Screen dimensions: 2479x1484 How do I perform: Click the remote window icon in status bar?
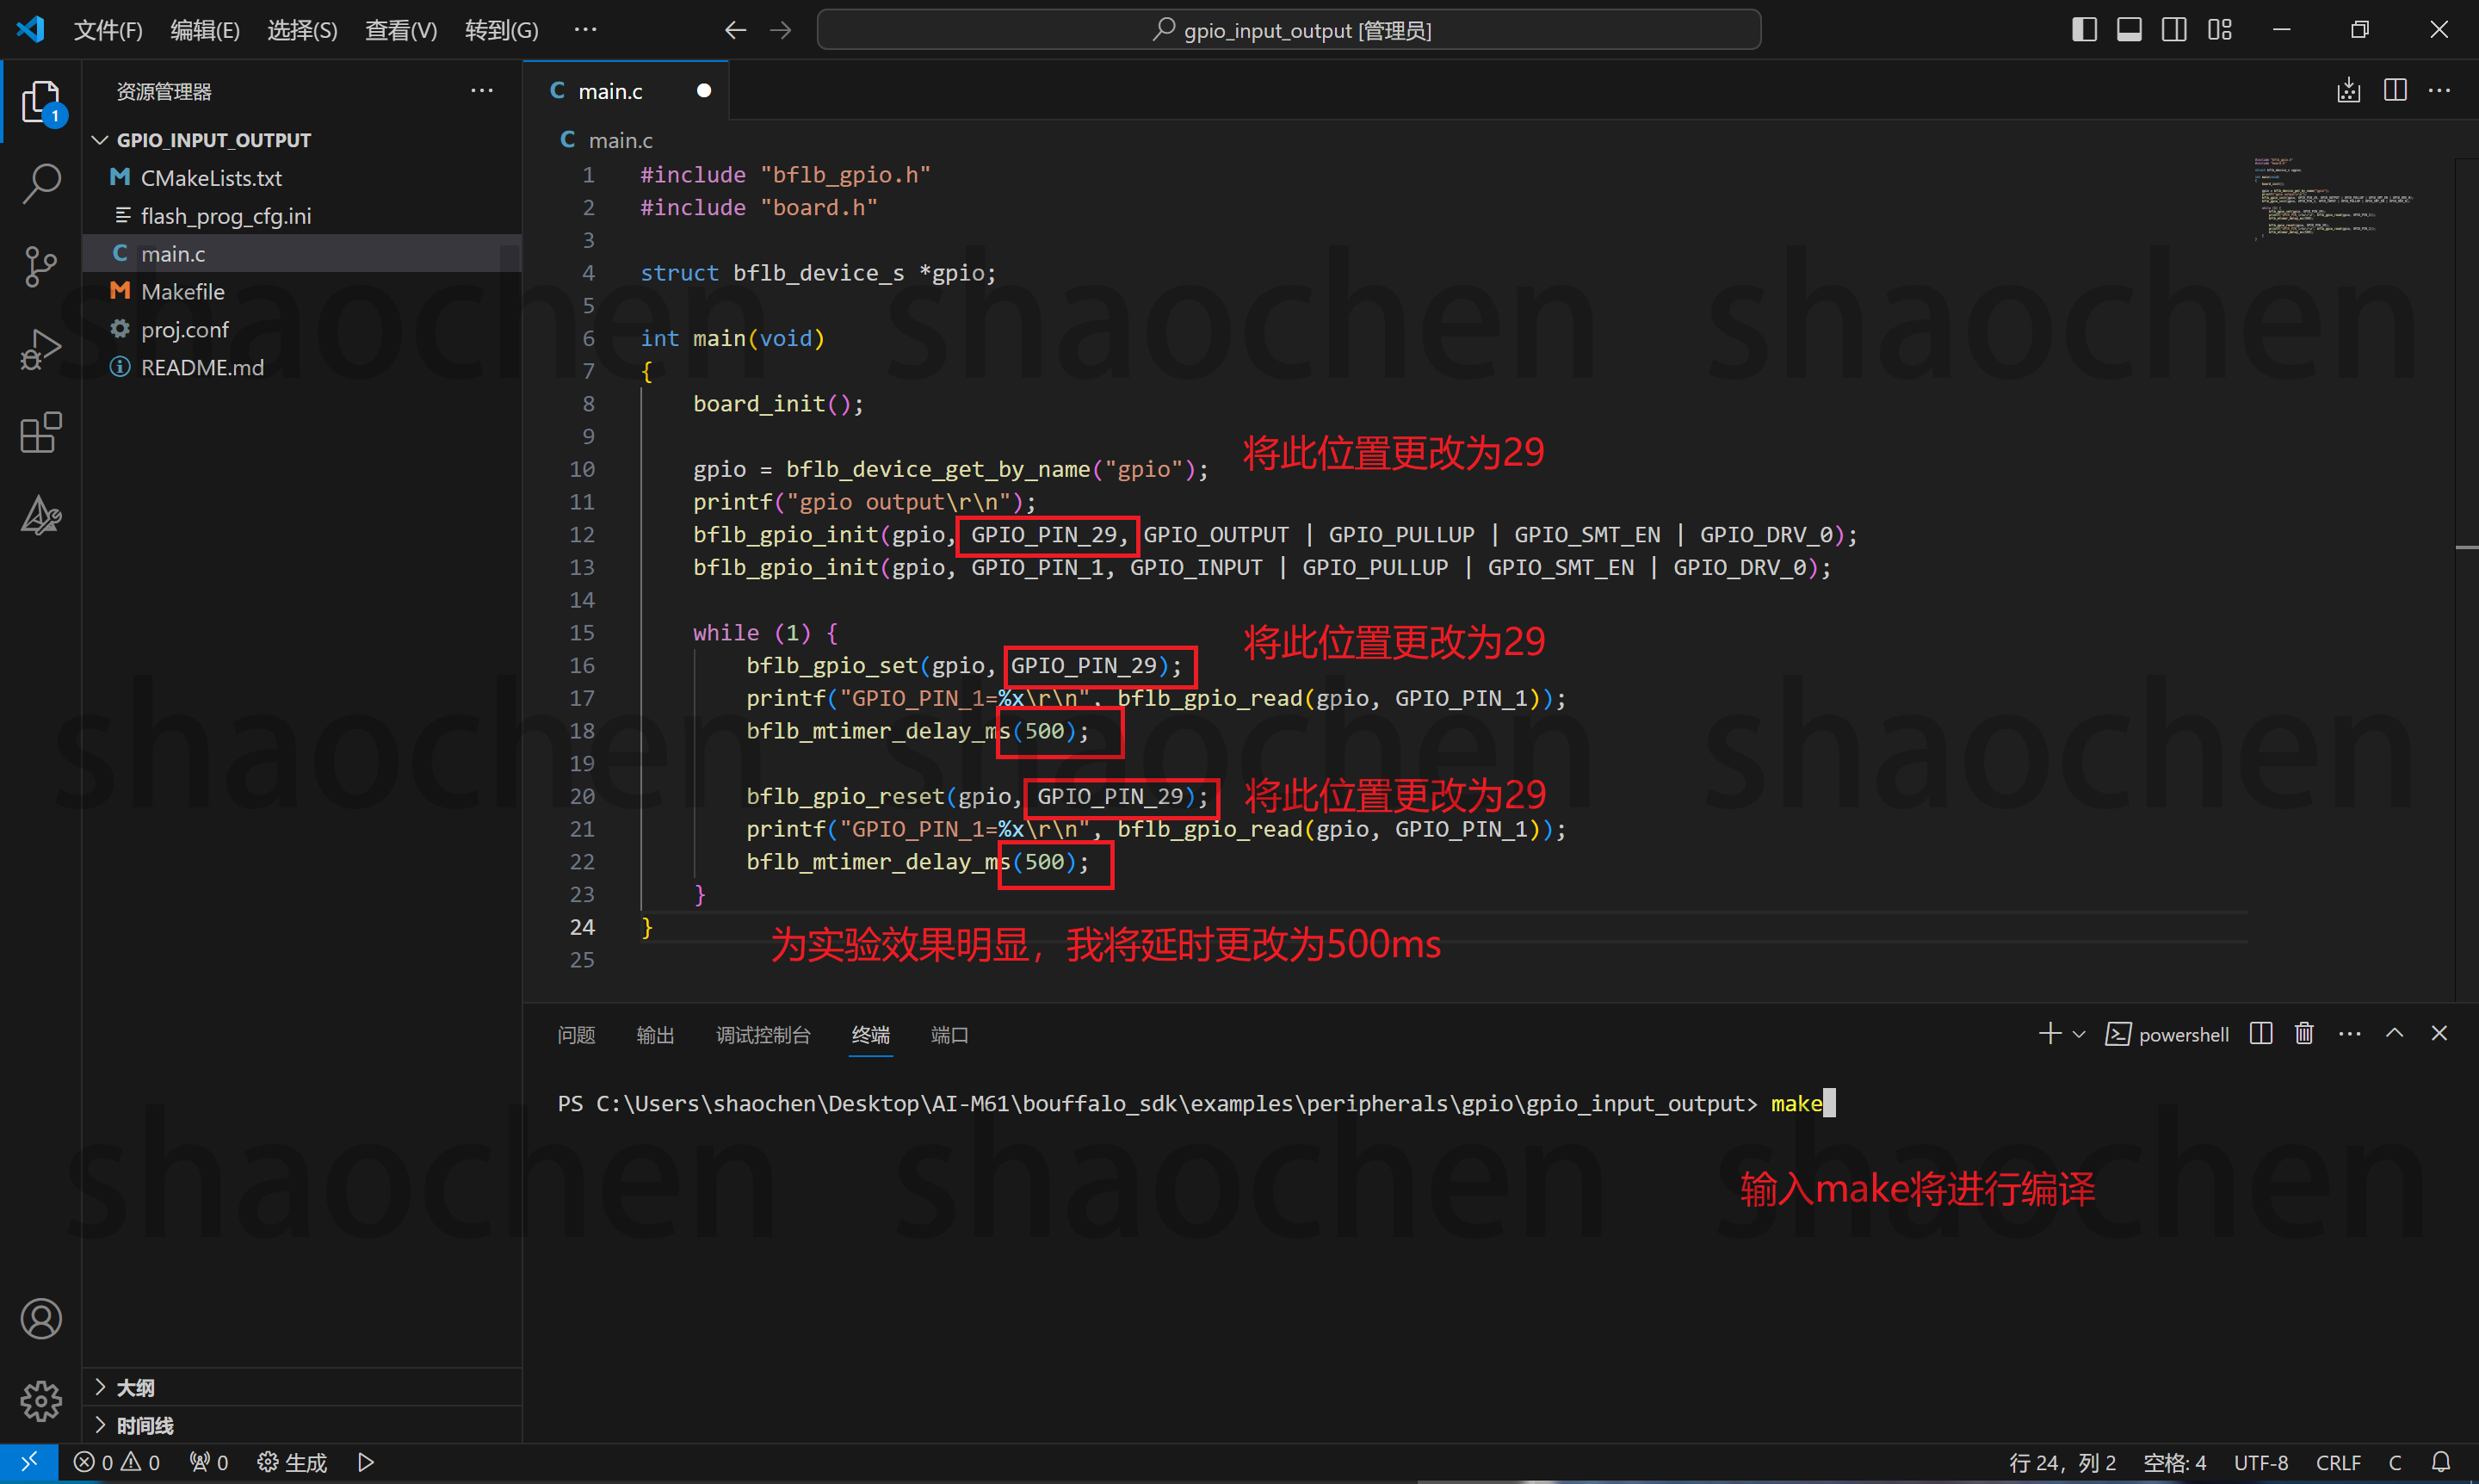pyautogui.click(x=29, y=1462)
